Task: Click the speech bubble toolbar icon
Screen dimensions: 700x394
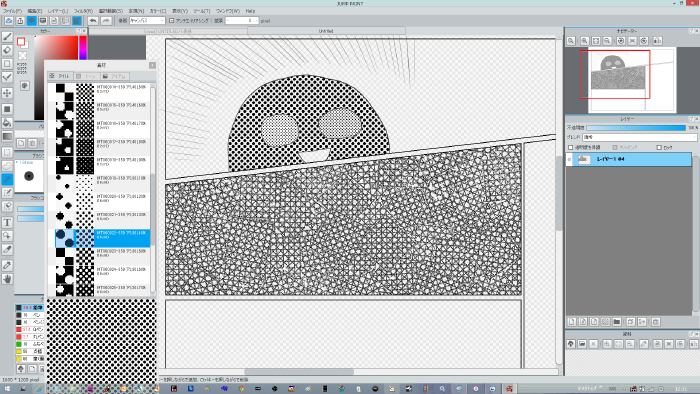Action: coord(31,21)
